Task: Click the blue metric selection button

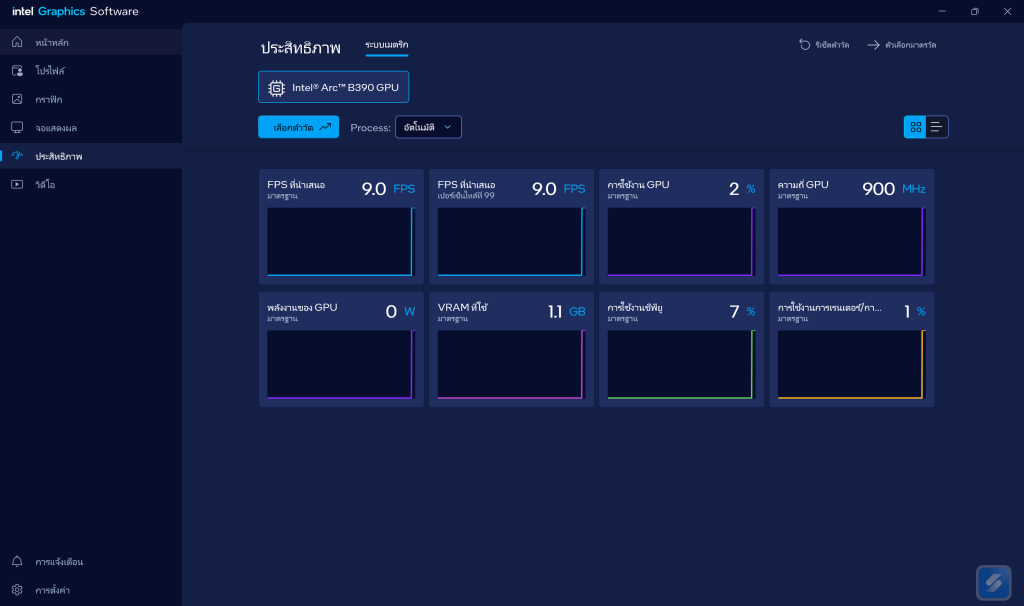Action: 298,127
